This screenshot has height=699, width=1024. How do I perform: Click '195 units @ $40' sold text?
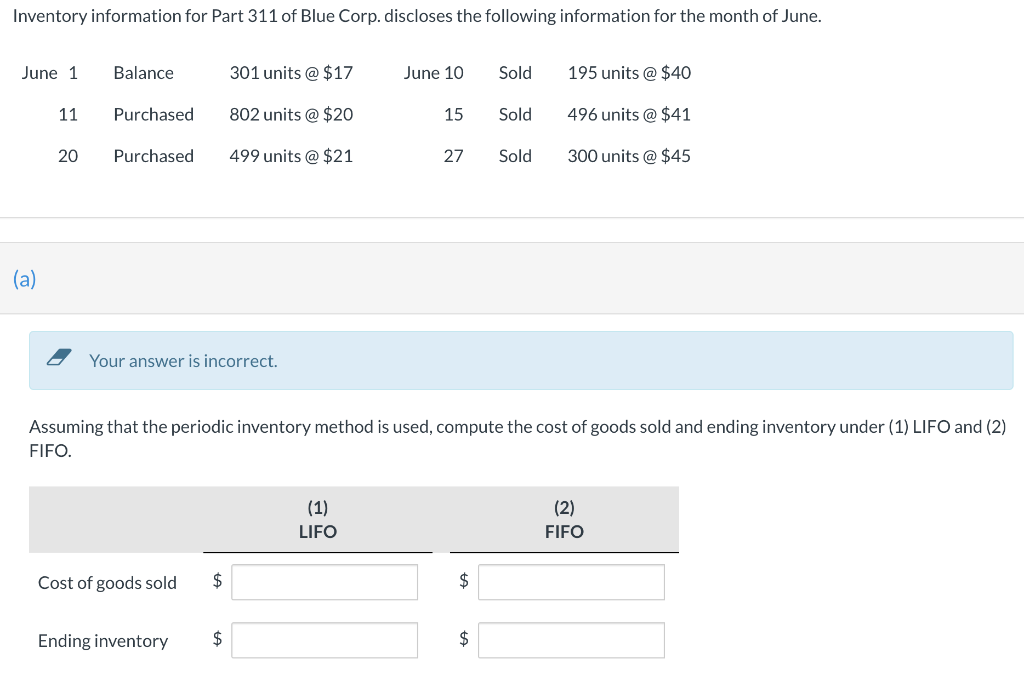click(629, 73)
